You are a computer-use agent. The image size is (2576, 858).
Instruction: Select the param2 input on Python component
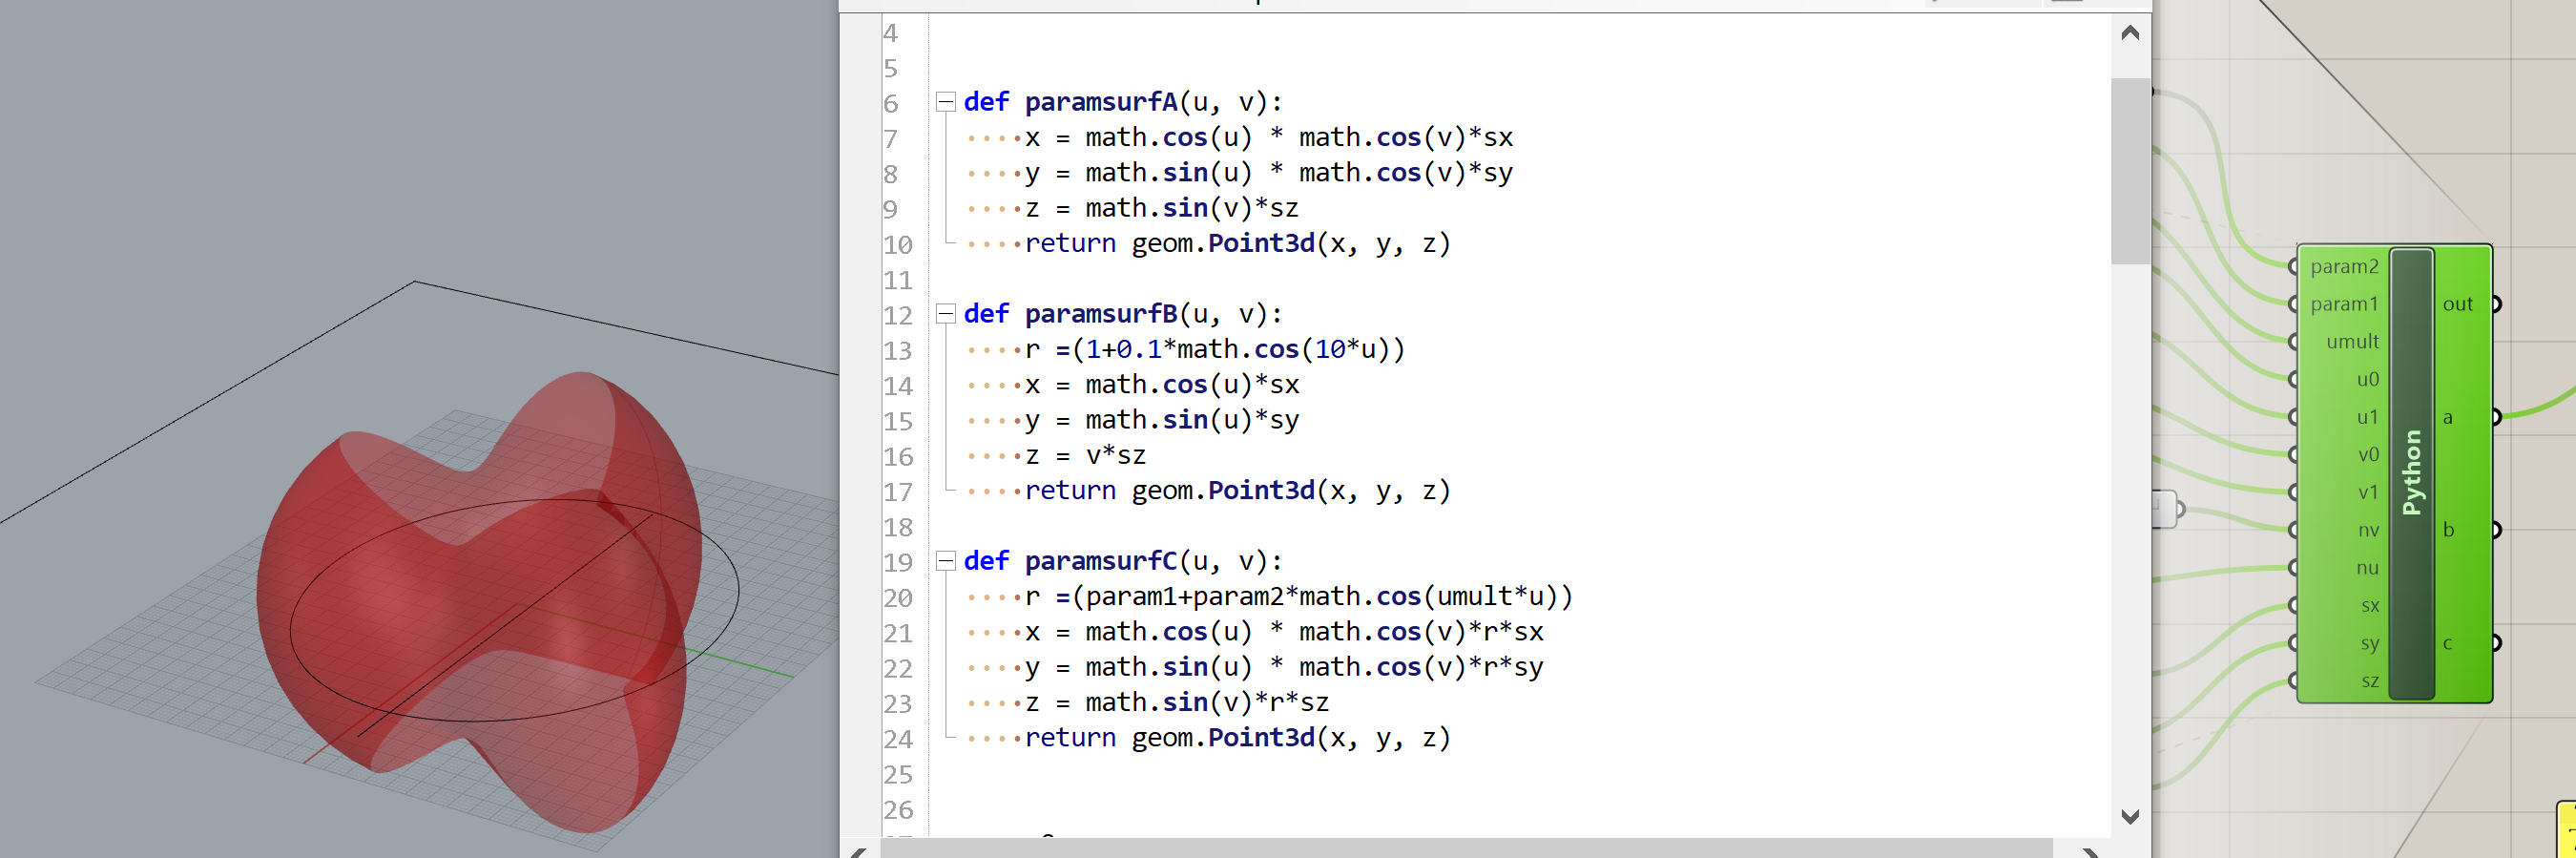click(2343, 266)
